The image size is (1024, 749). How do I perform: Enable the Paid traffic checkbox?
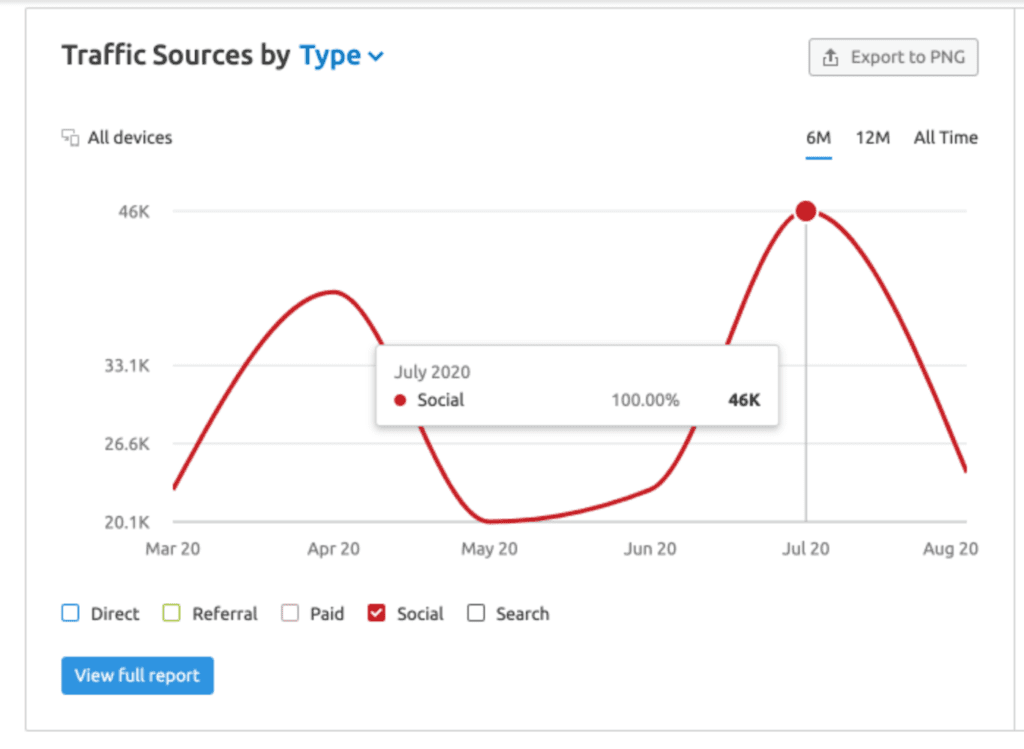coord(290,613)
